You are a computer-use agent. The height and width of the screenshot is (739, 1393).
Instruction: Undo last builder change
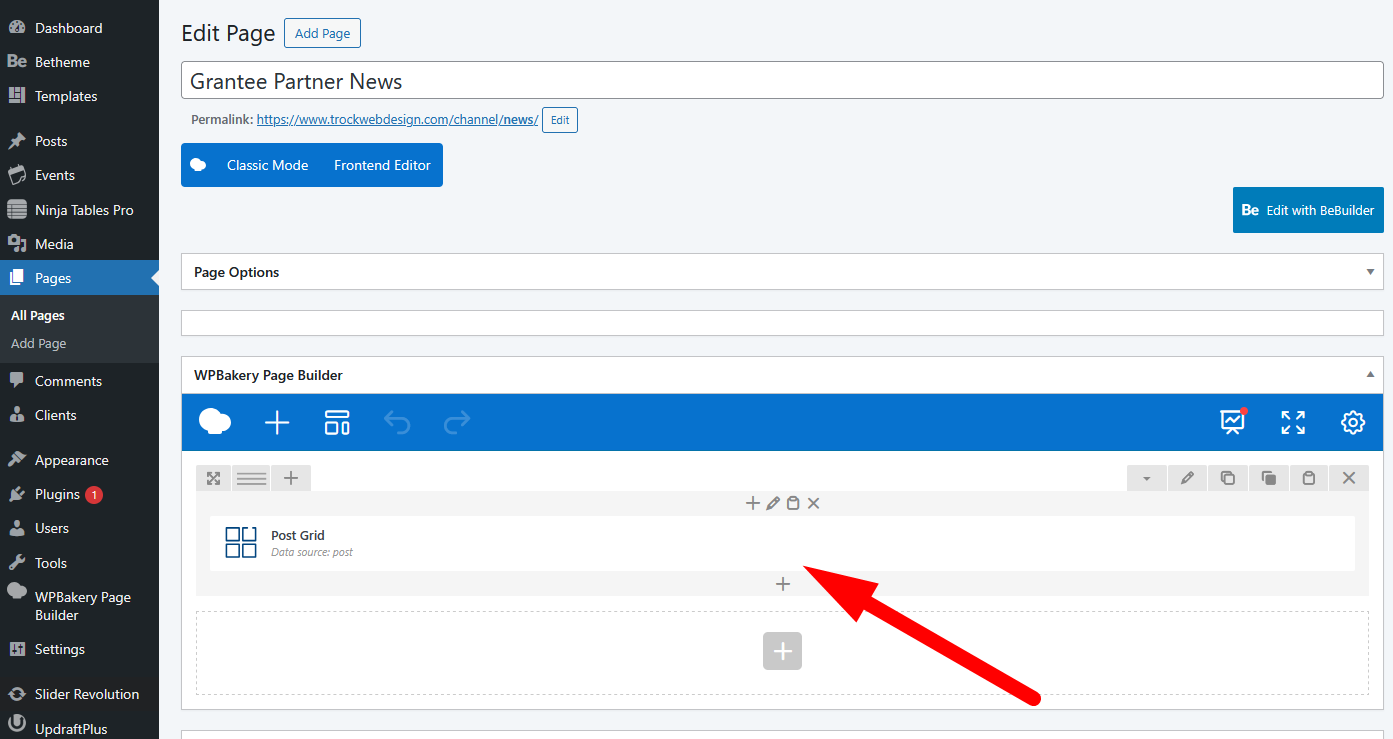coord(397,422)
